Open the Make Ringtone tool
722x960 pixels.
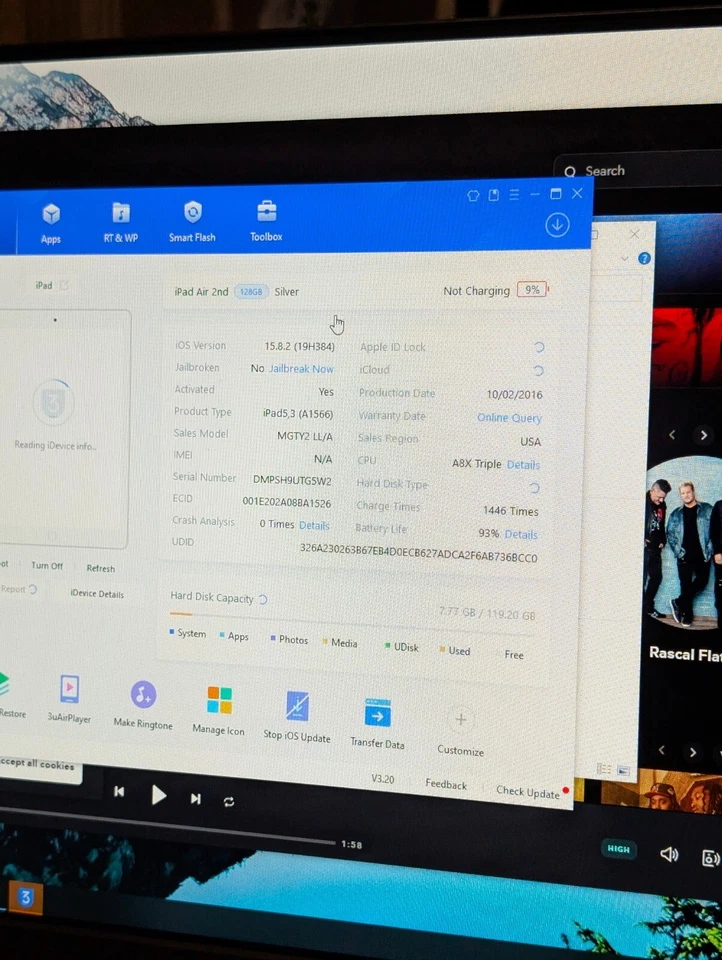coord(143,704)
